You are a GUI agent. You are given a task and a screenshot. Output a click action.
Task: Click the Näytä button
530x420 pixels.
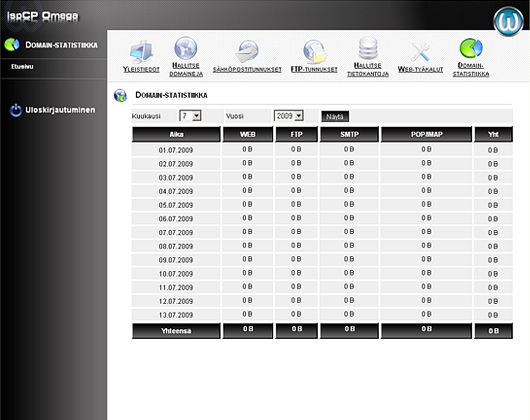335,117
